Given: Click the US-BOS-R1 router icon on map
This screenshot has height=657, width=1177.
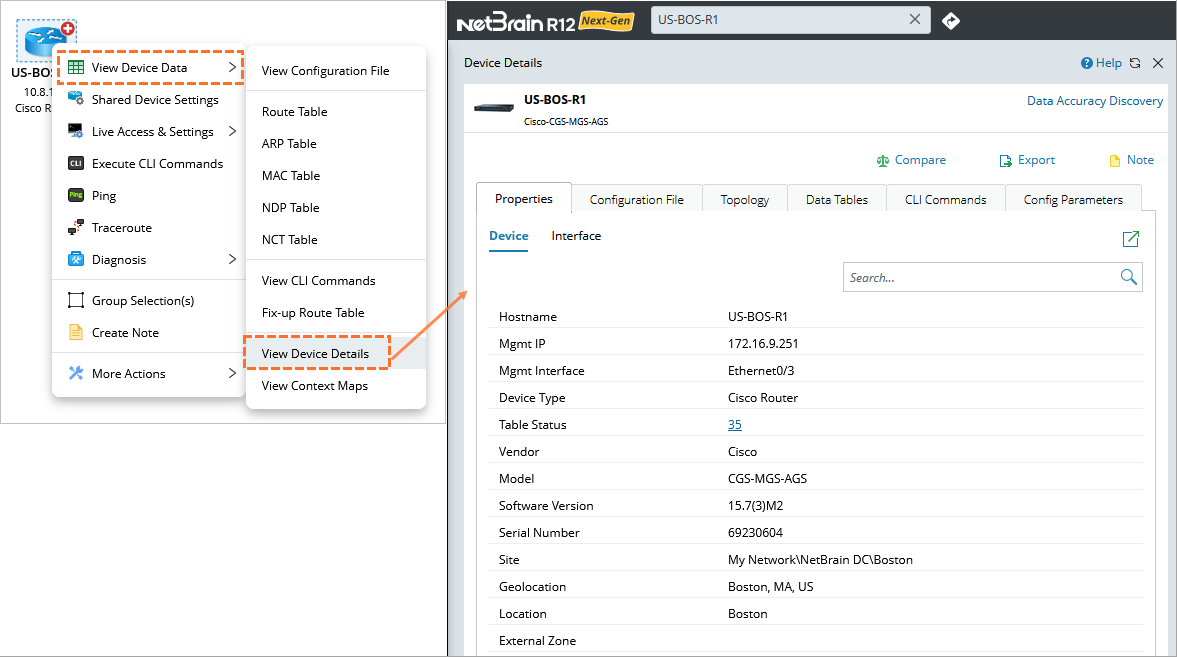Looking at the screenshot, I should (44, 42).
